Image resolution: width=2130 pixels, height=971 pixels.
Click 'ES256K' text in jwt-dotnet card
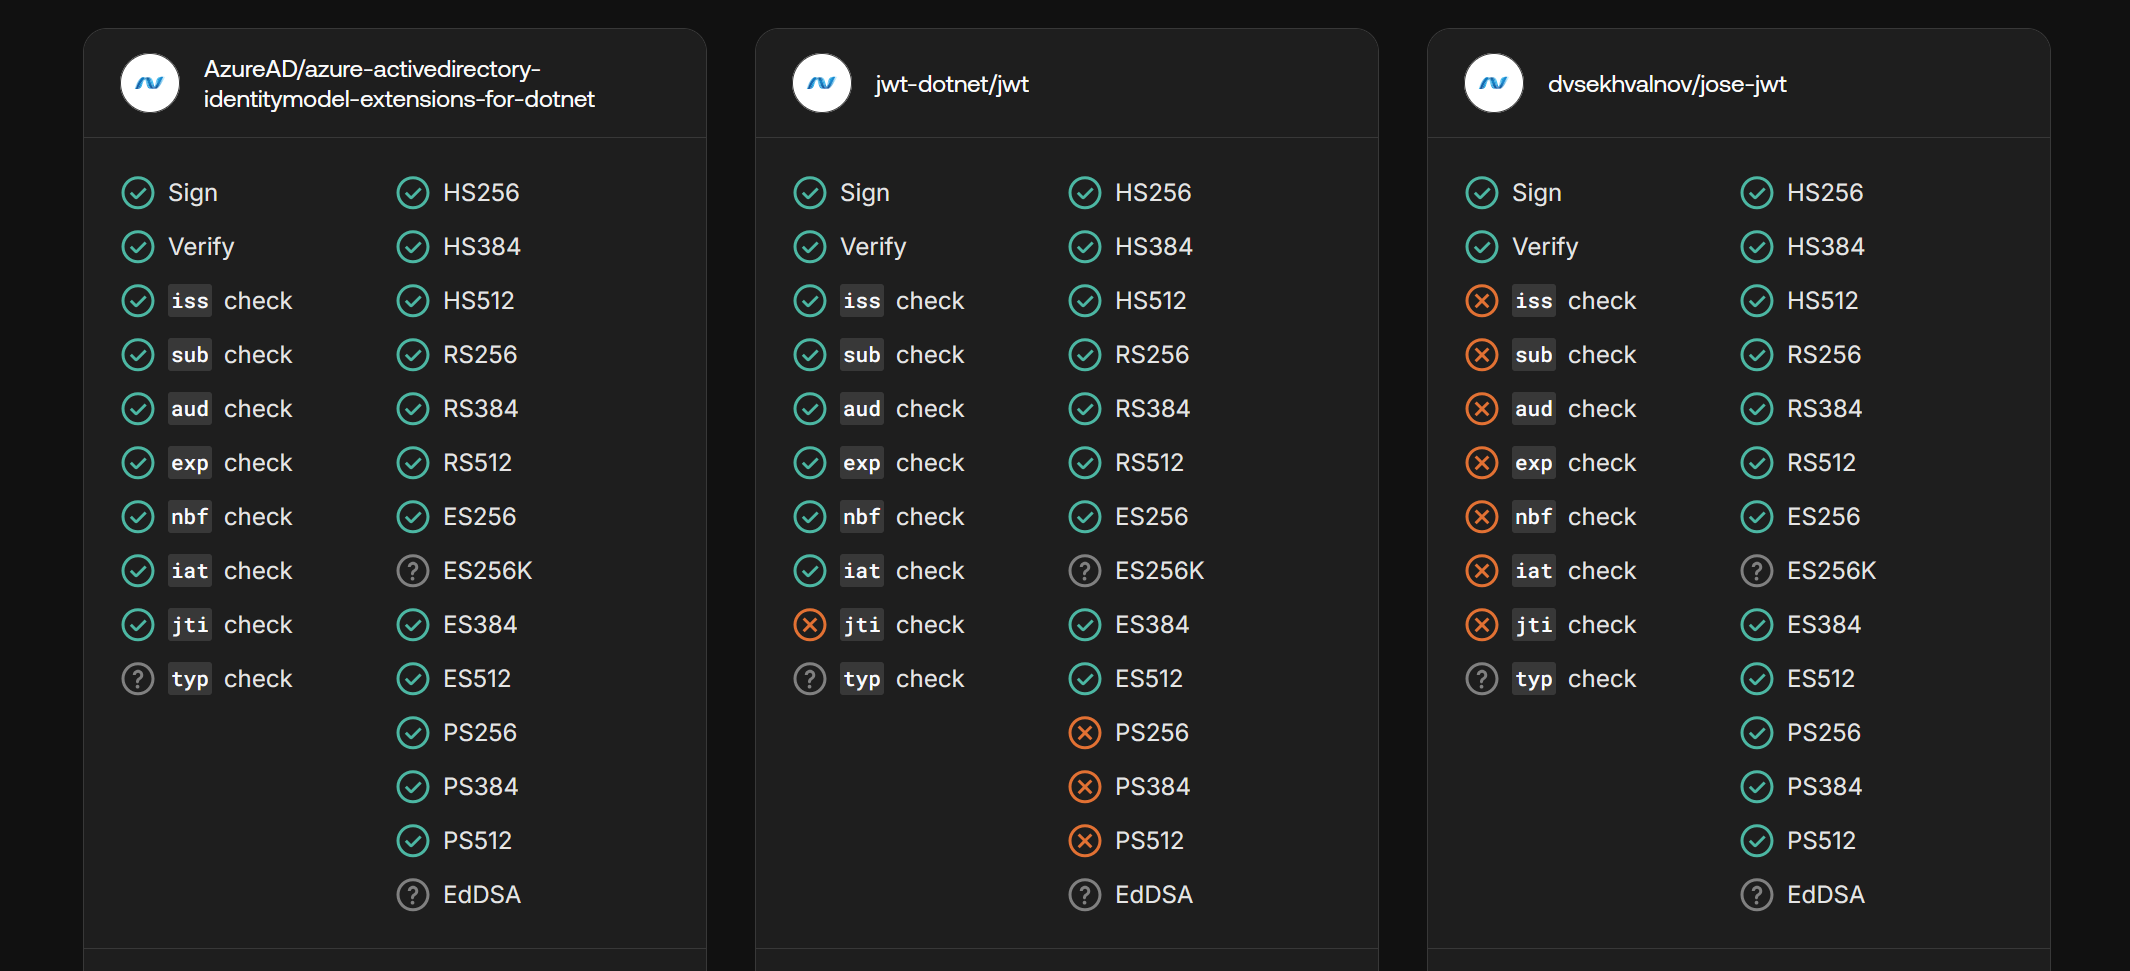pyautogui.click(x=1160, y=570)
